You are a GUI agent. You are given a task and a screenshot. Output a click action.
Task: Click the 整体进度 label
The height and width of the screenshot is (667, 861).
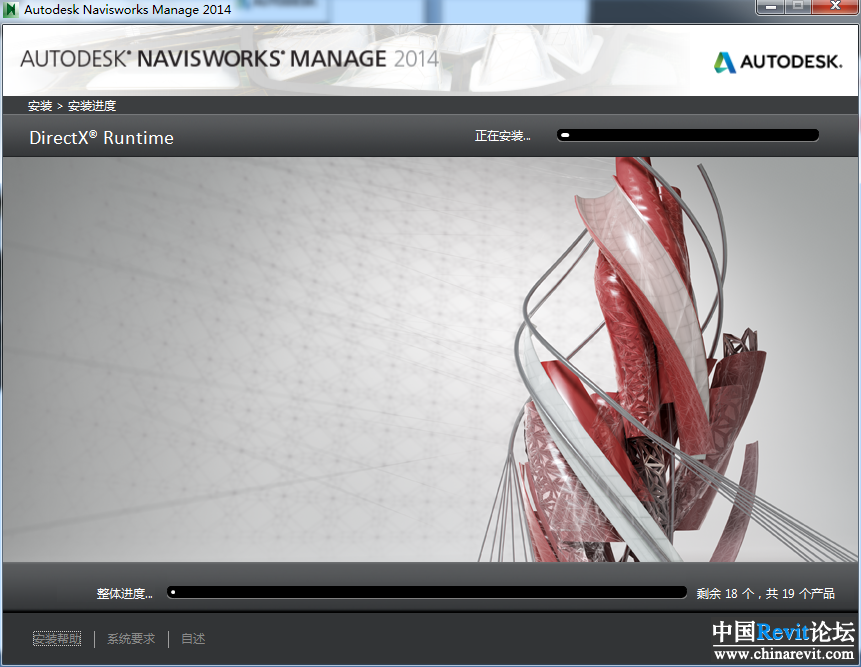pyautogui.click(x=124, y=594)
